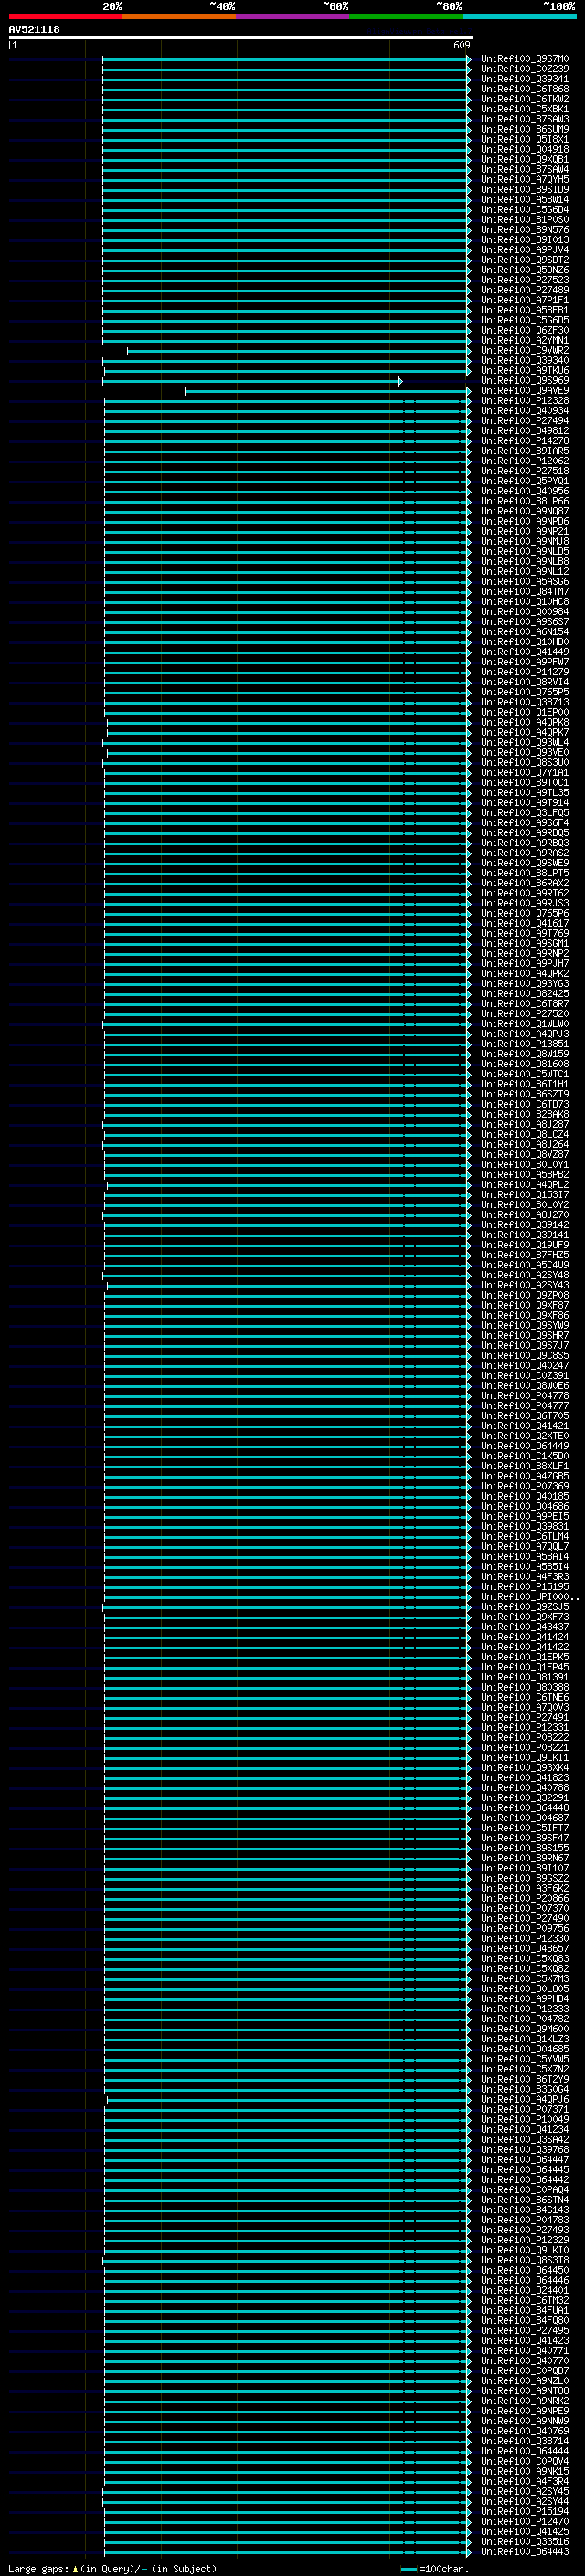Click label UniRef100_Q9SDT2
Viewport: 585px width, 2576px height.
coord(525,260)
